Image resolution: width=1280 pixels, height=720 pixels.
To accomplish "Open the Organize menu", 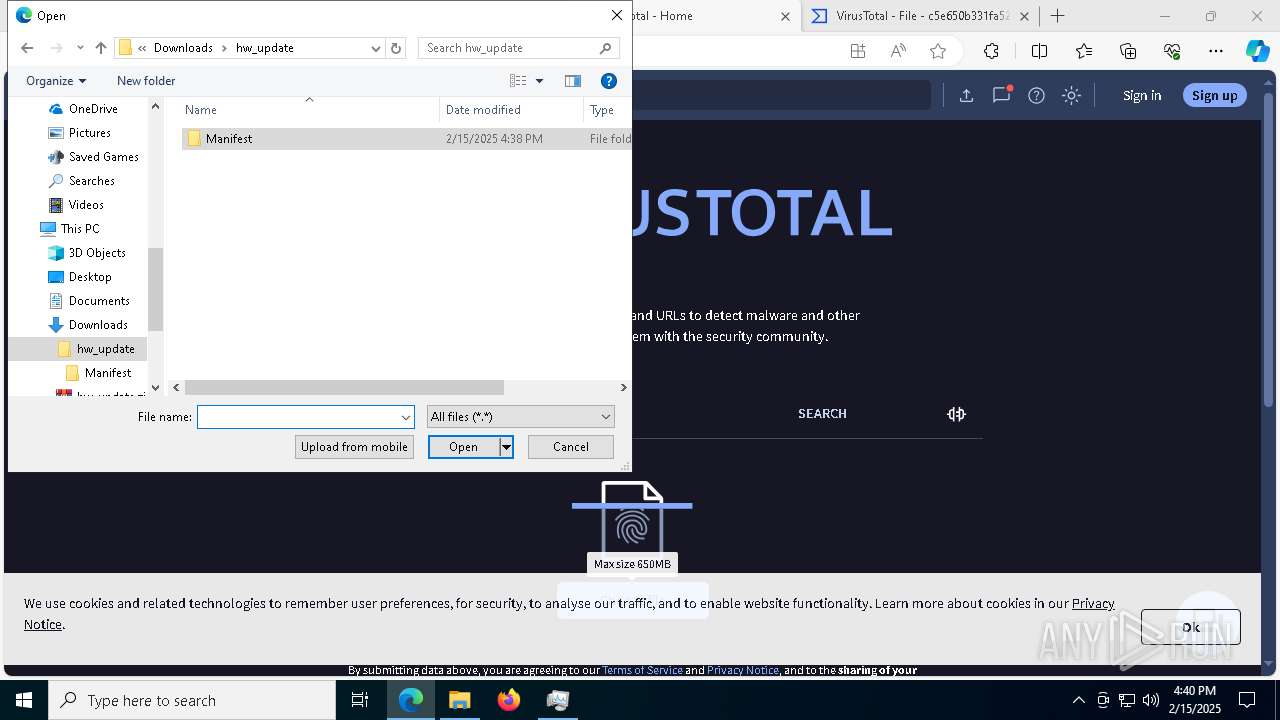I will 56,81.
